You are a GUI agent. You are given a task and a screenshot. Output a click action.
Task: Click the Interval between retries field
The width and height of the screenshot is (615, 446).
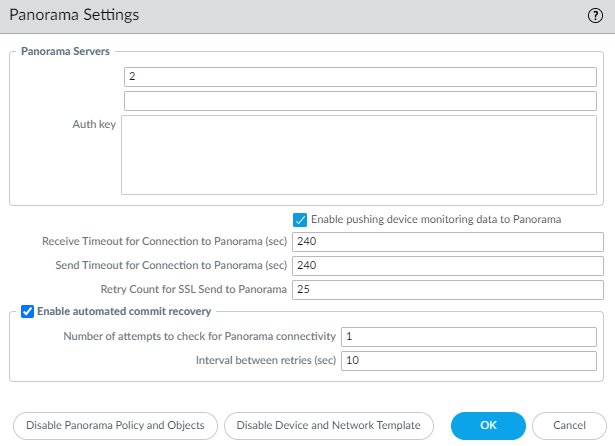tap(472, 359)
